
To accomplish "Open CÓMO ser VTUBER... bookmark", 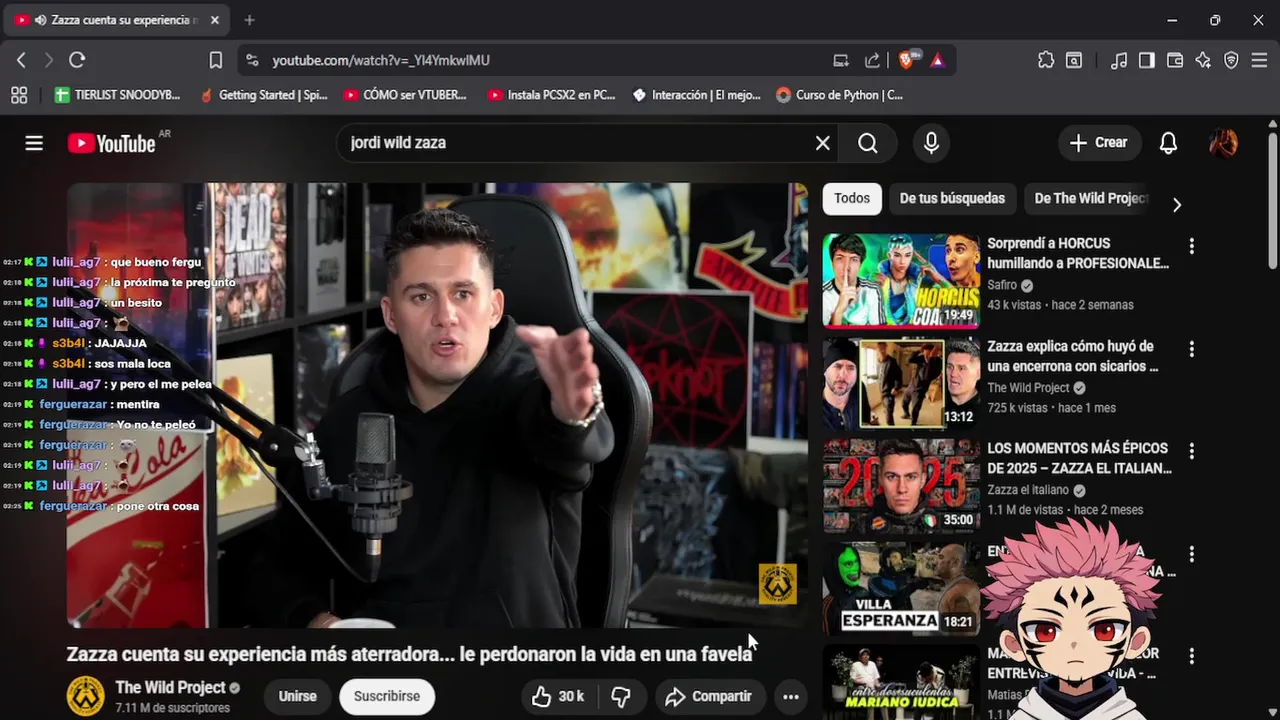I will point(406,95).
